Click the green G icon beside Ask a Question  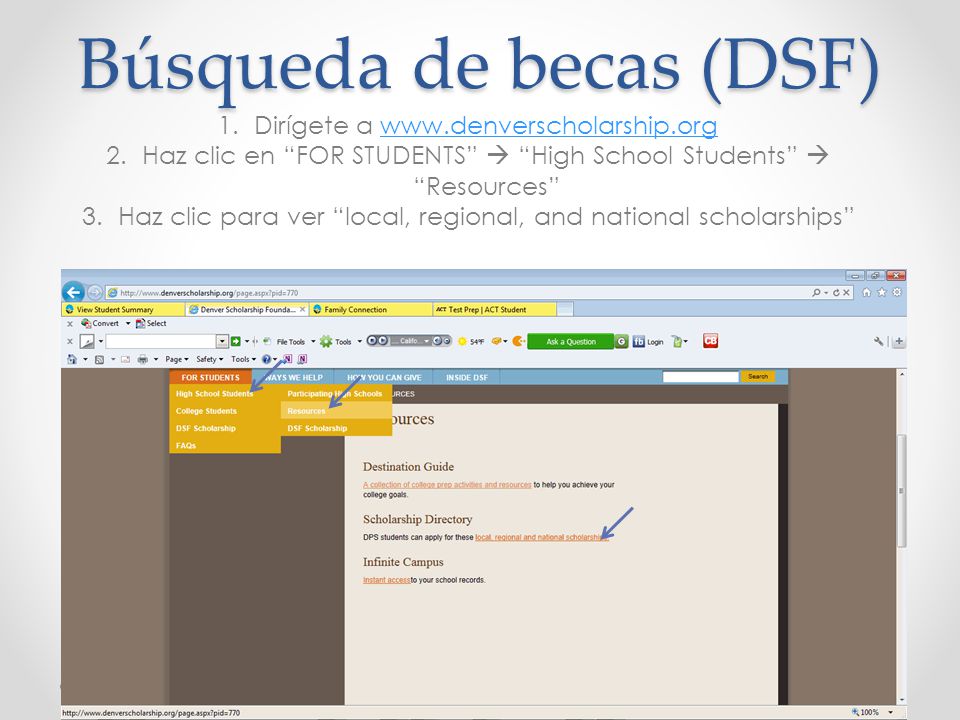click(621, 342)
